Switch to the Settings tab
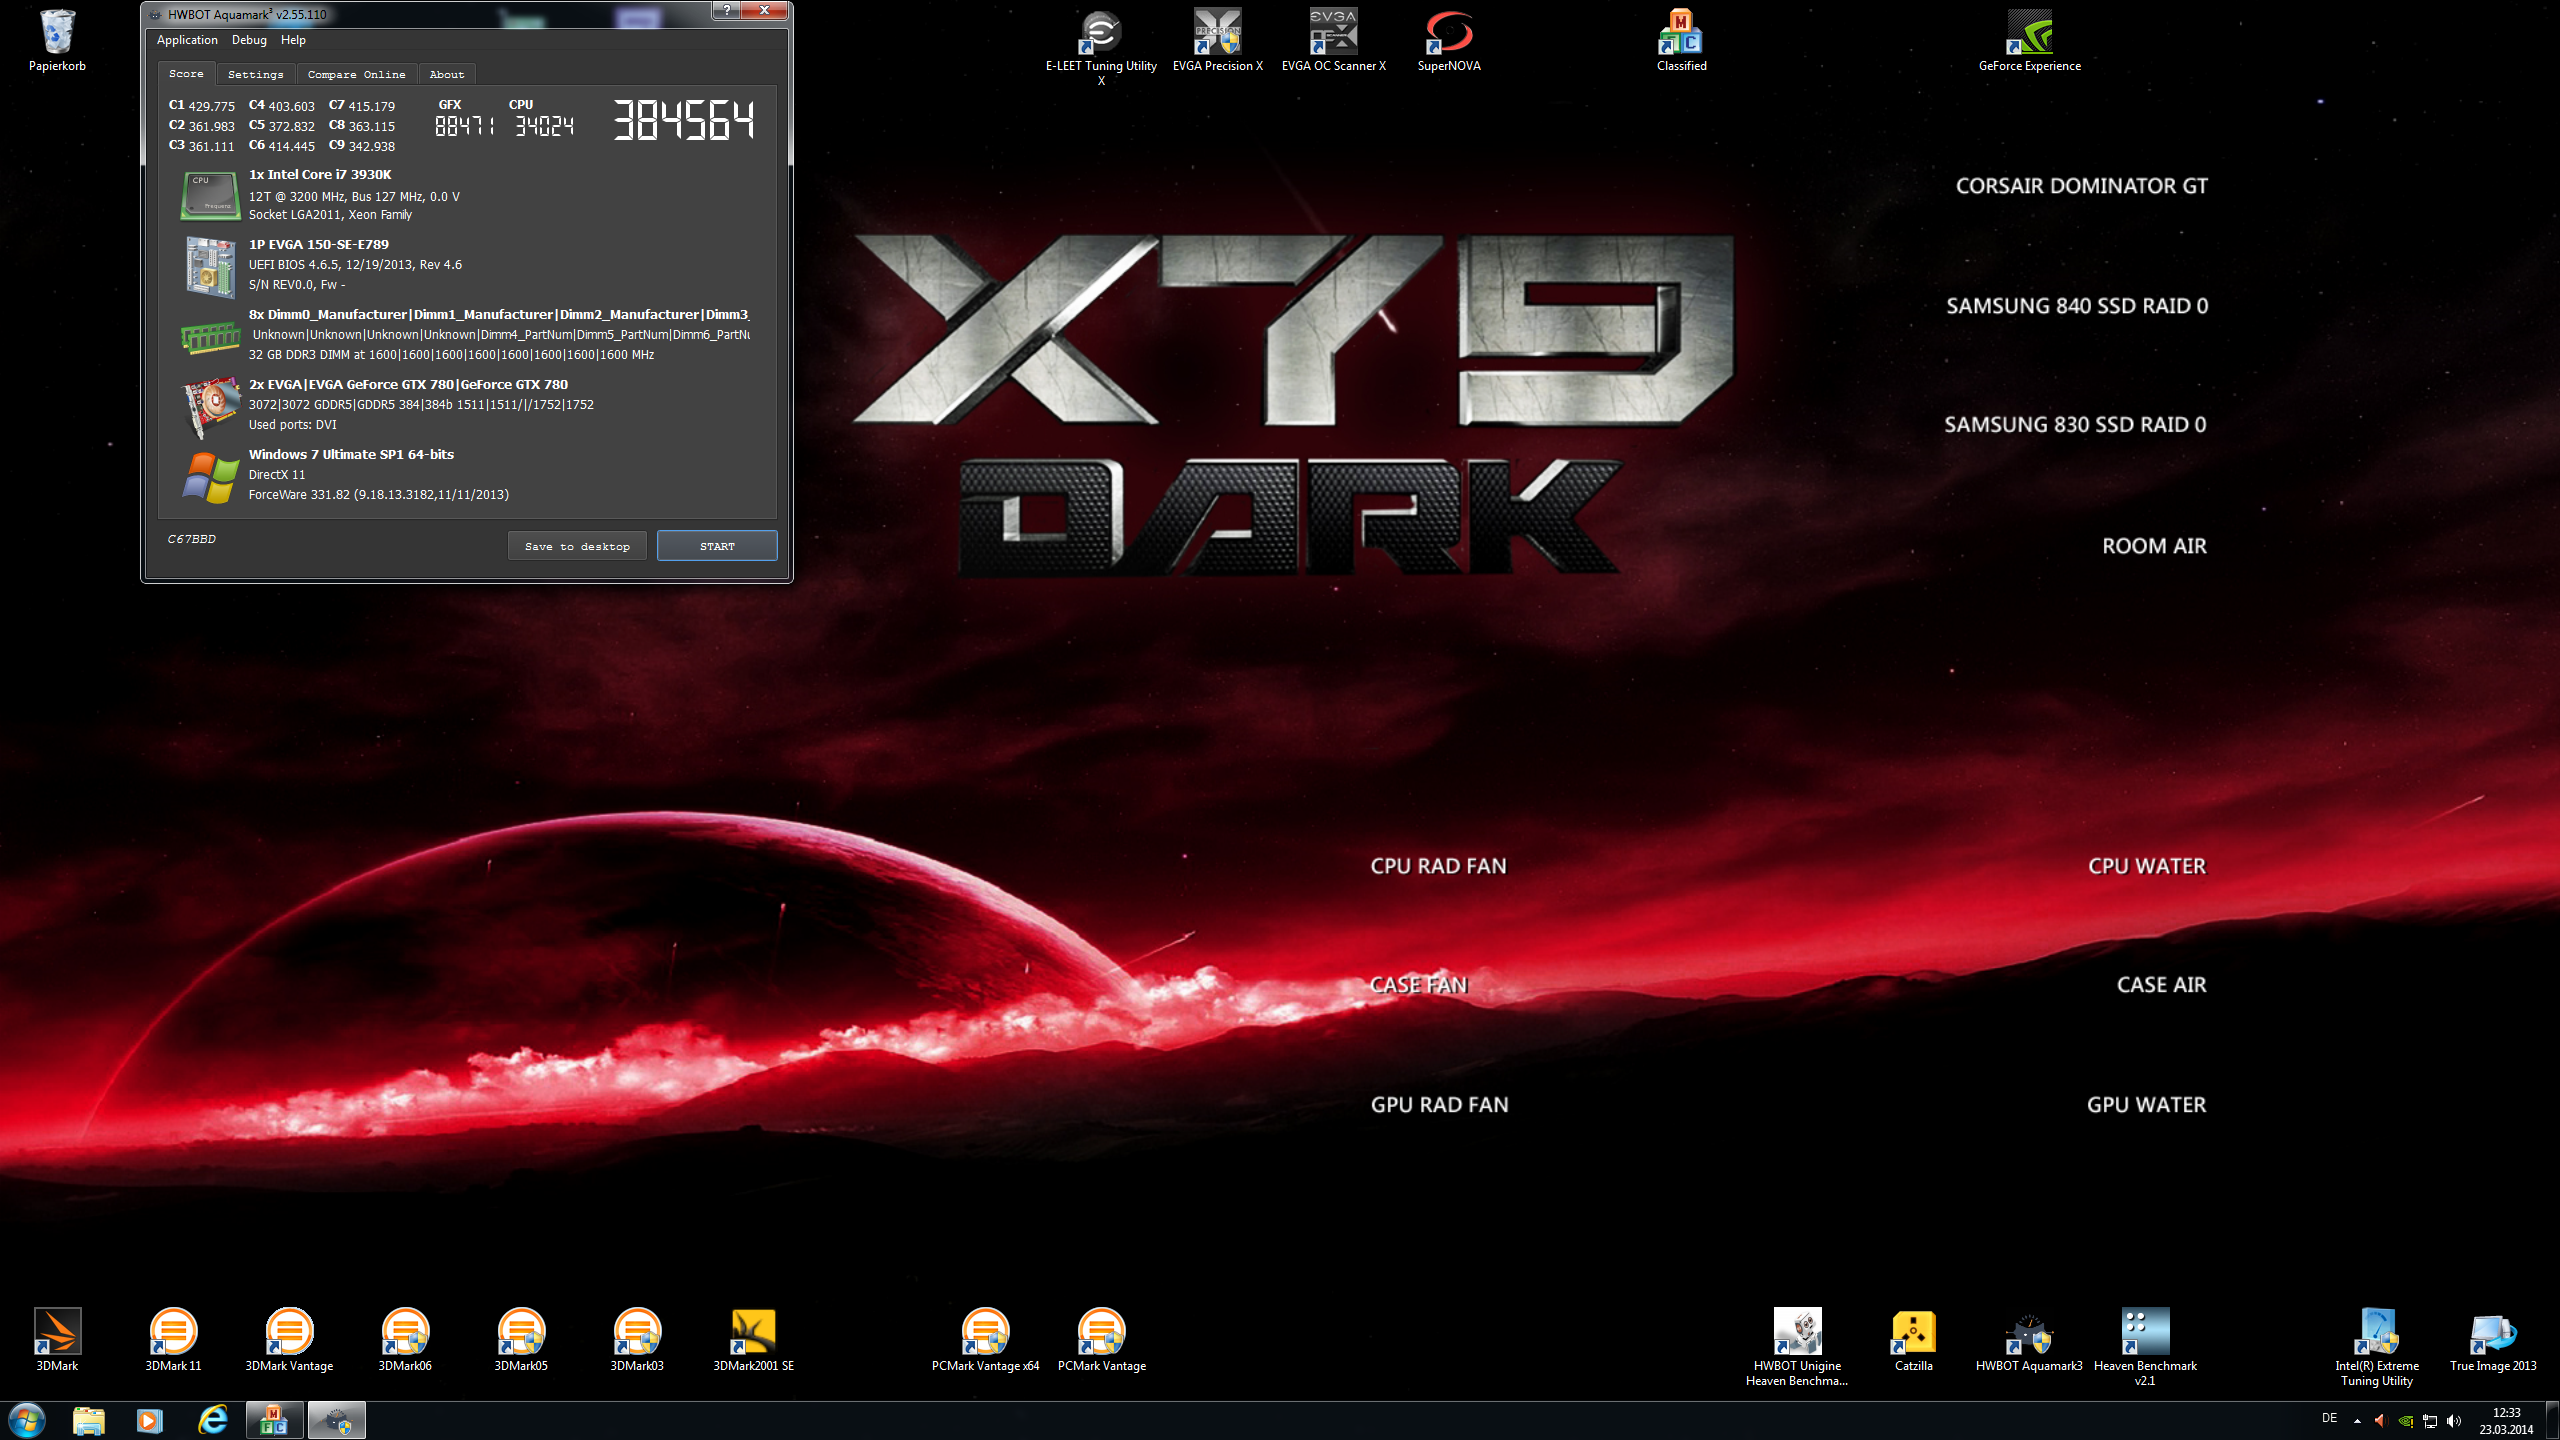This screenshot has height=1440, width=2560. (x=256, y=74)
